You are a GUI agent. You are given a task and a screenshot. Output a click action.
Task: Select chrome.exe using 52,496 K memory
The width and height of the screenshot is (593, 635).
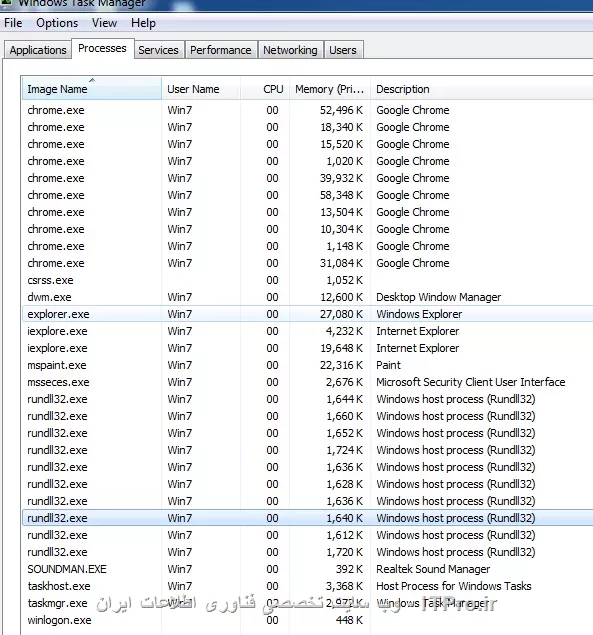click(x=308, y=110)
